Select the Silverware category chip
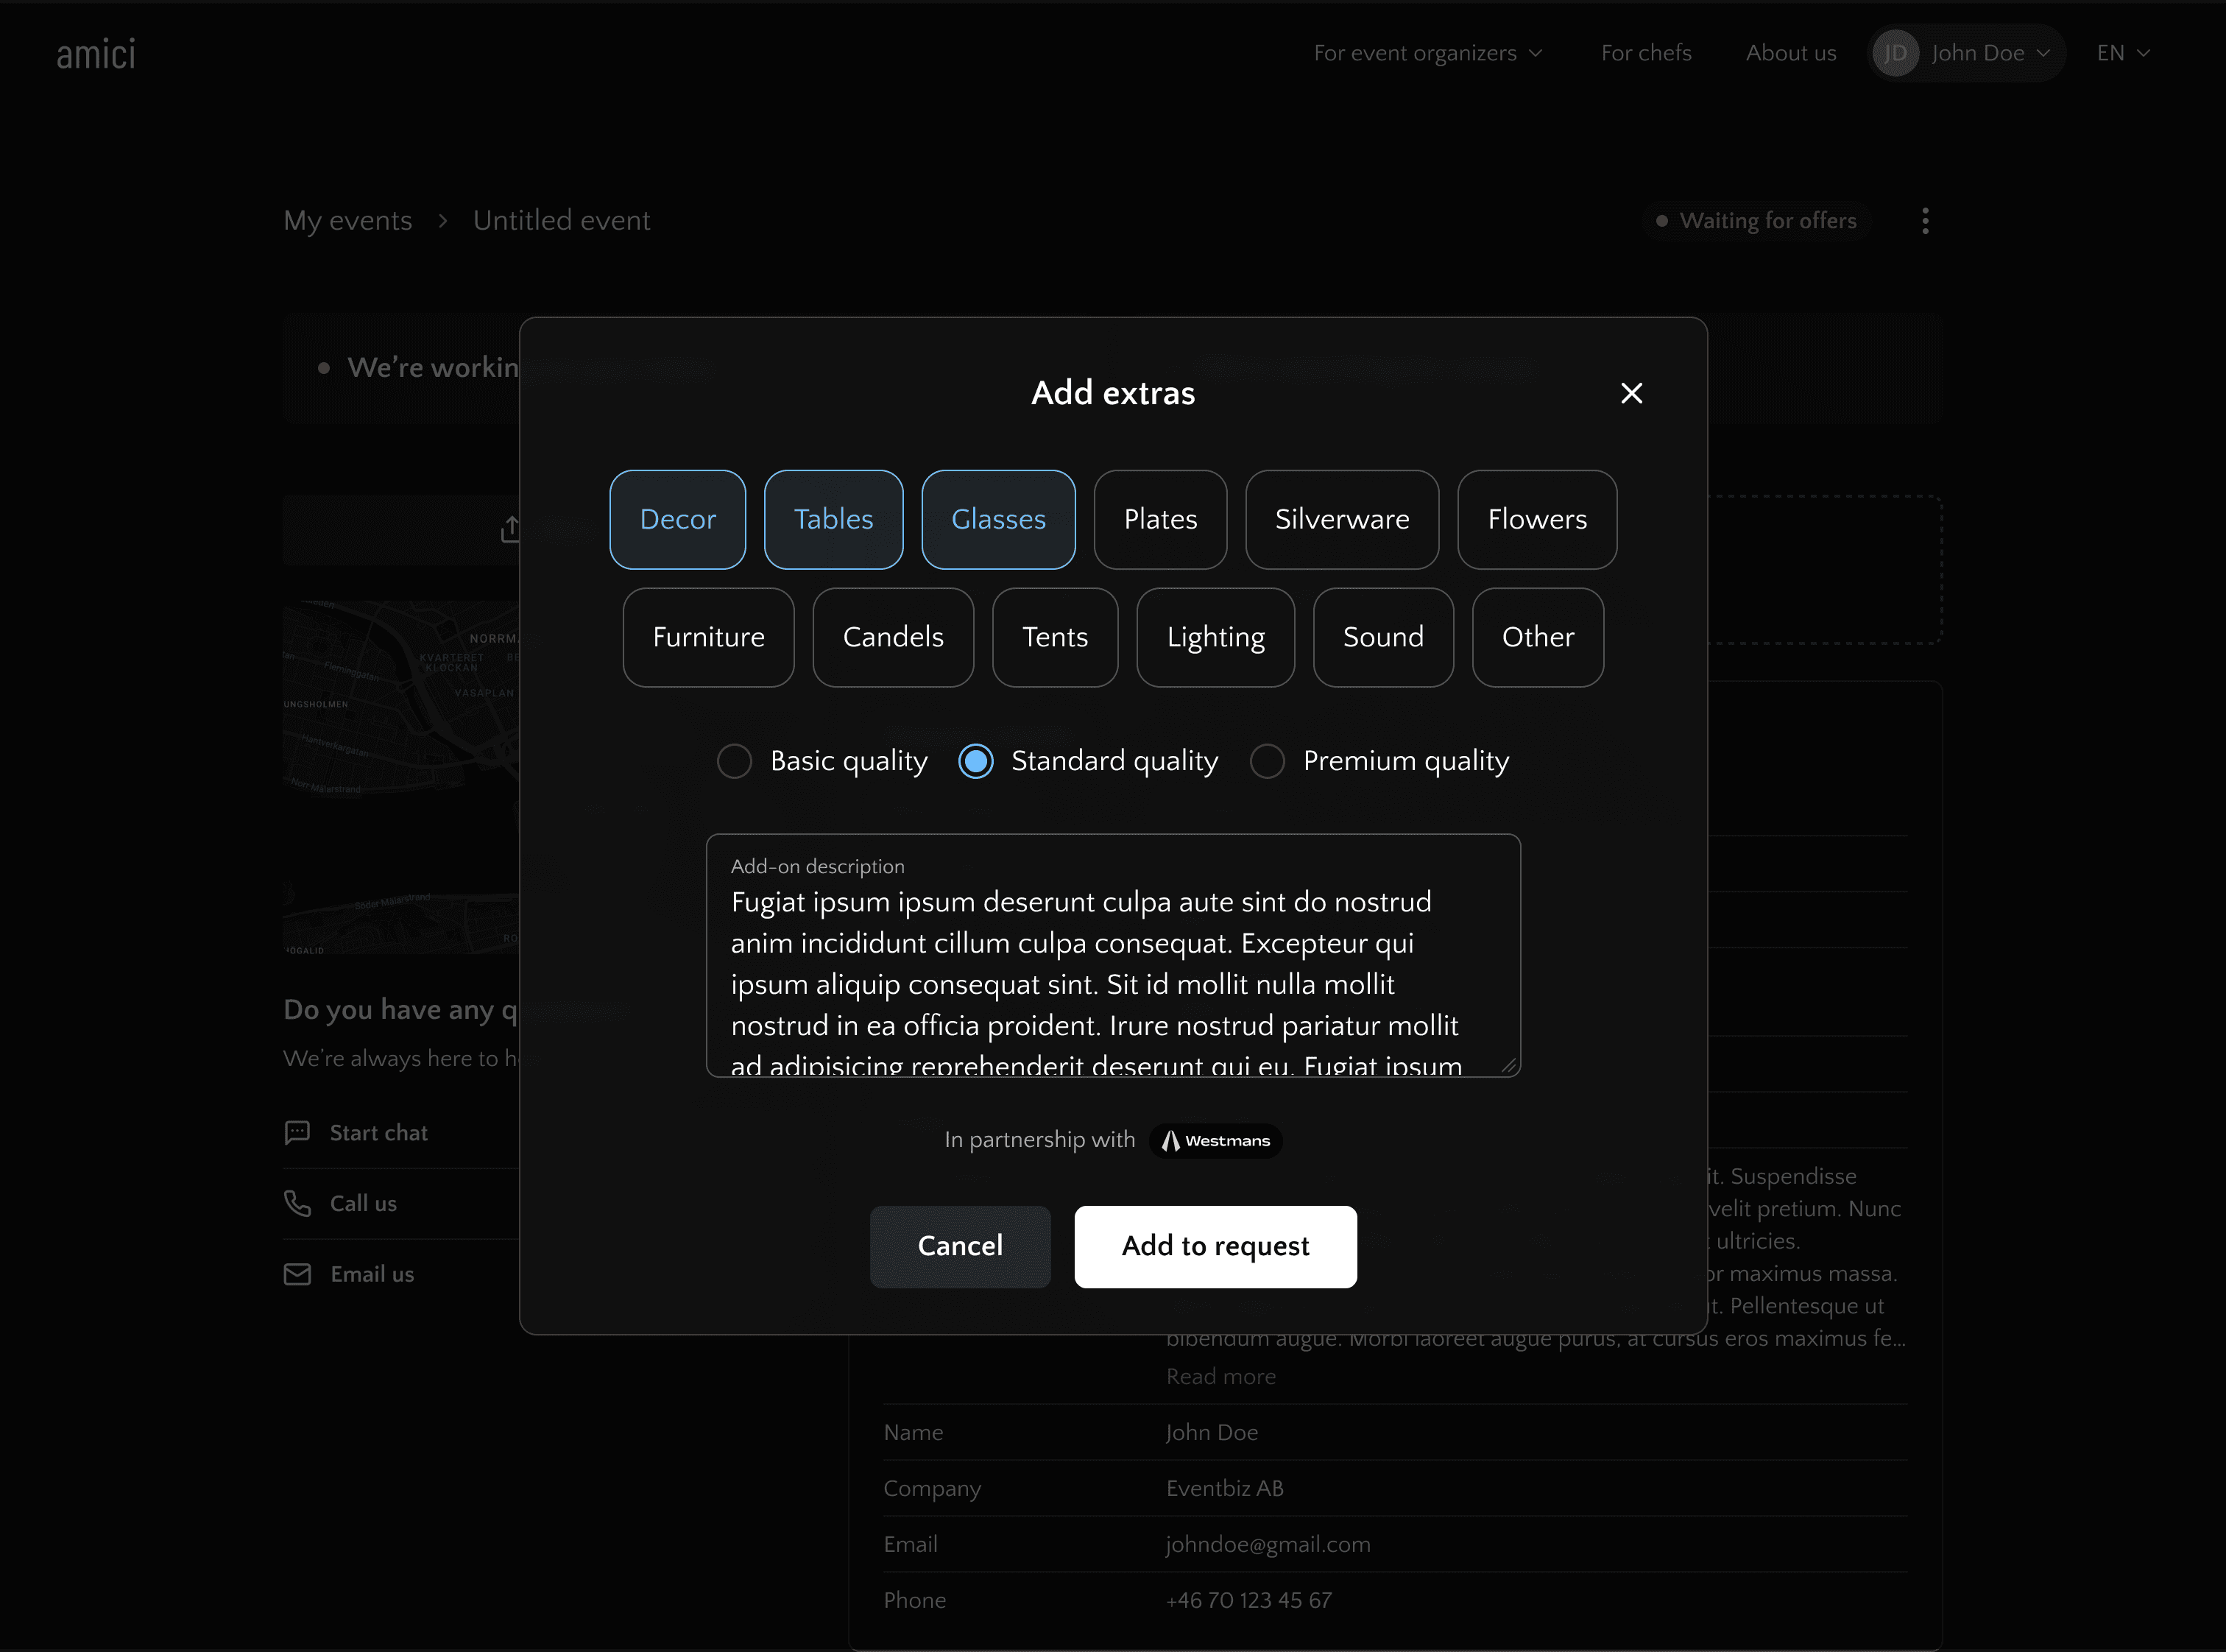The image size is (2226, 1652). (x=1342, y=519)
